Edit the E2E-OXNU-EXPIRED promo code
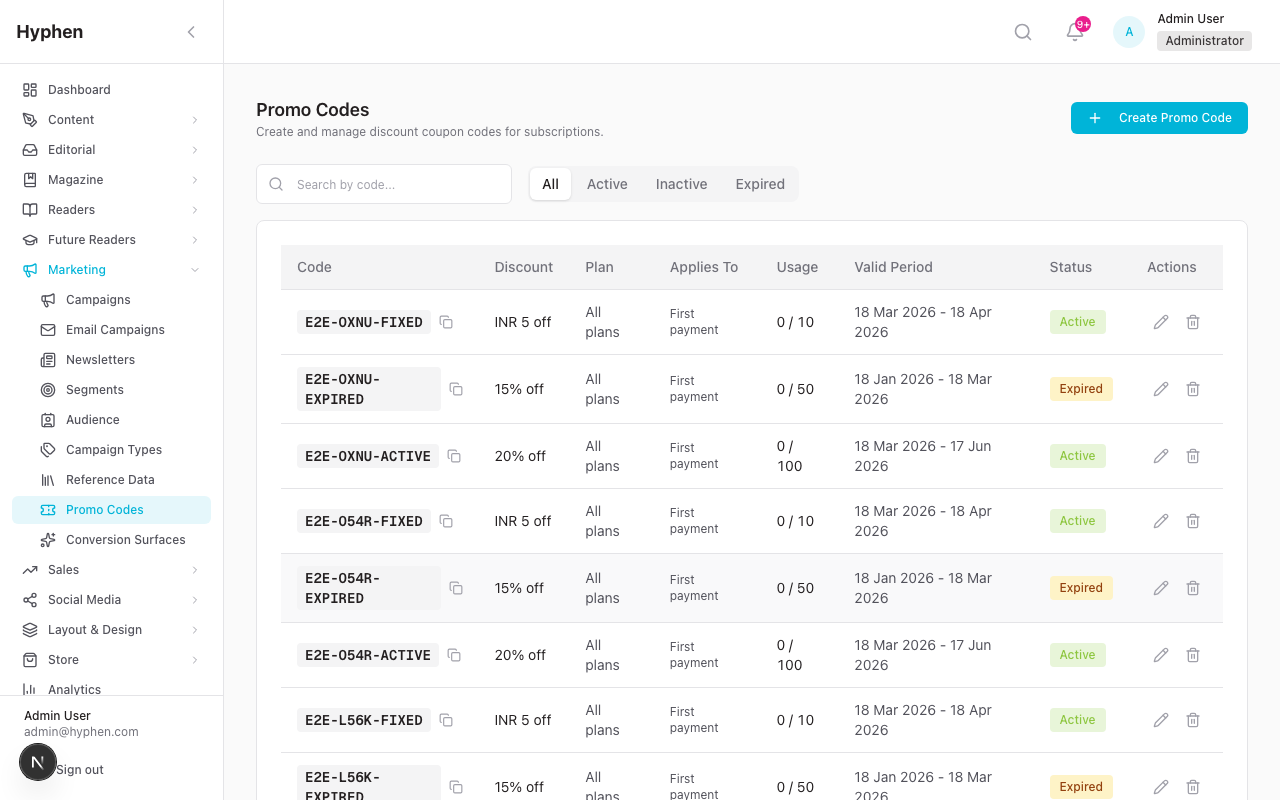 [x=1161, y=389]
